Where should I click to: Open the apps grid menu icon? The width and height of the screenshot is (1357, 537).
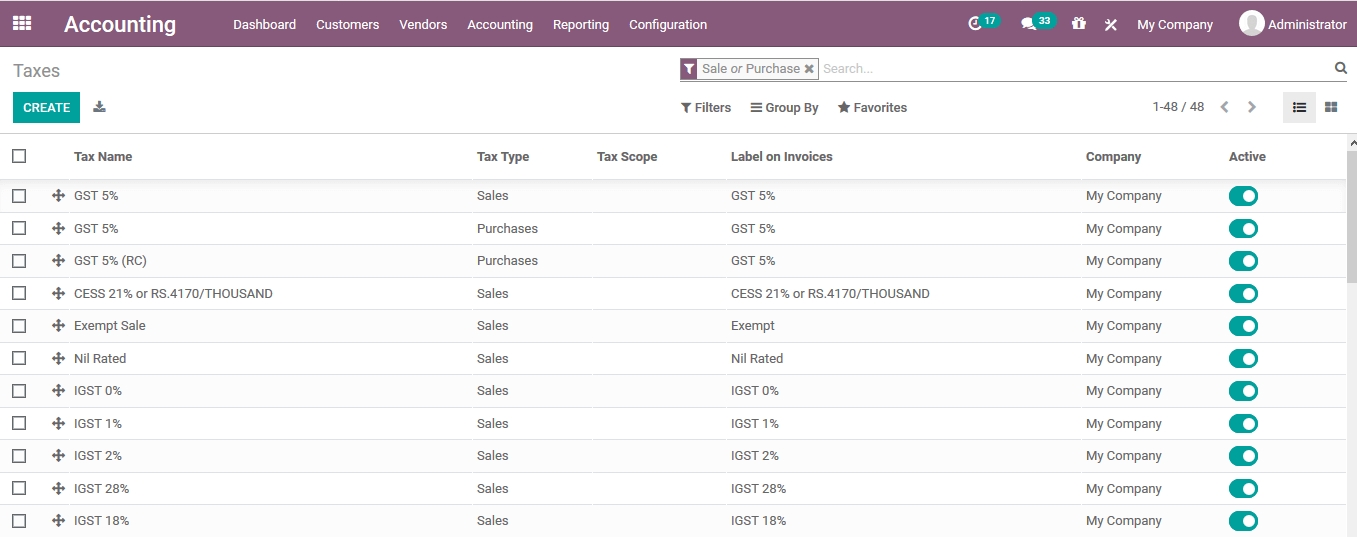(x=22, y=23)
